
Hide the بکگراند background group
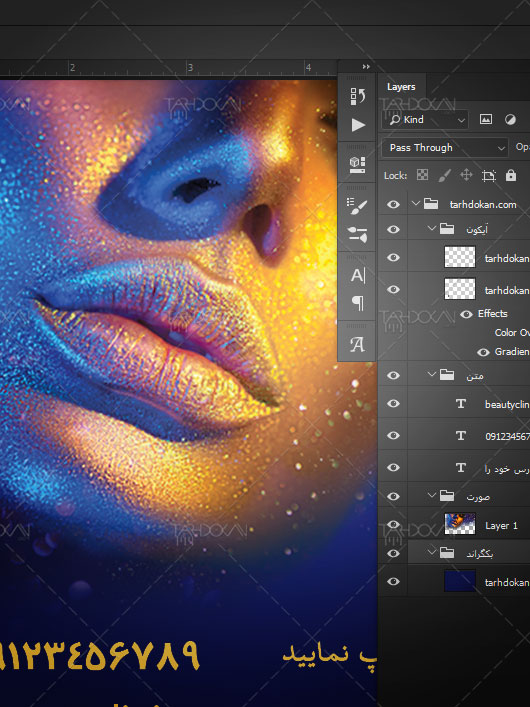point(393,553)
